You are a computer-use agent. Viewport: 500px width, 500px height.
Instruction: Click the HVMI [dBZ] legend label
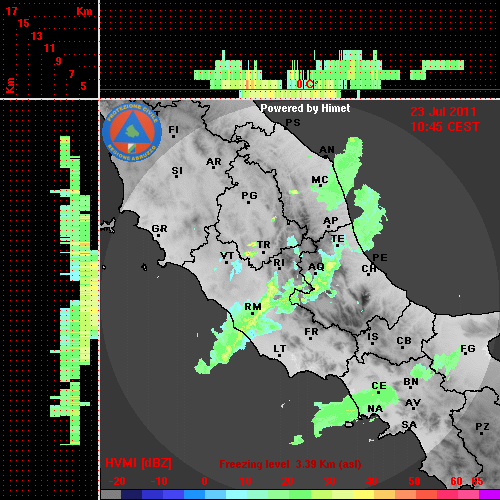(x=138, y=463)
